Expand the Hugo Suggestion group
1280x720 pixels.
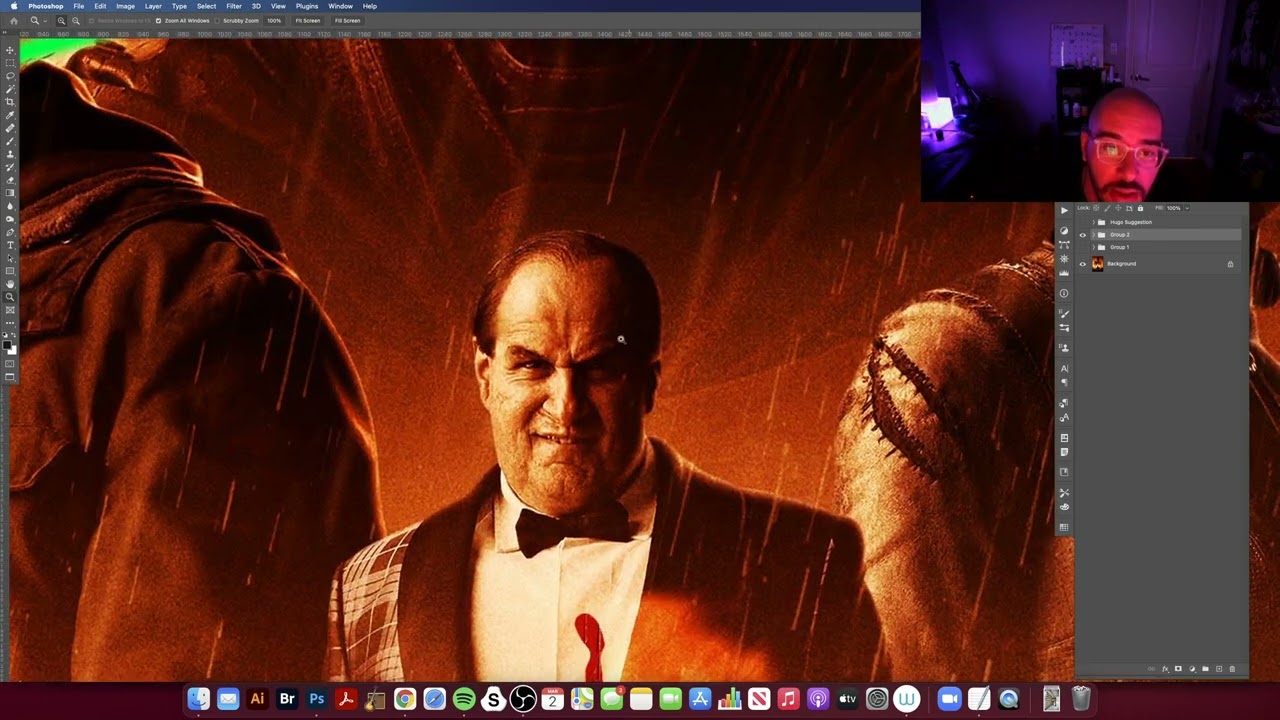click(x=1094, y=222)
